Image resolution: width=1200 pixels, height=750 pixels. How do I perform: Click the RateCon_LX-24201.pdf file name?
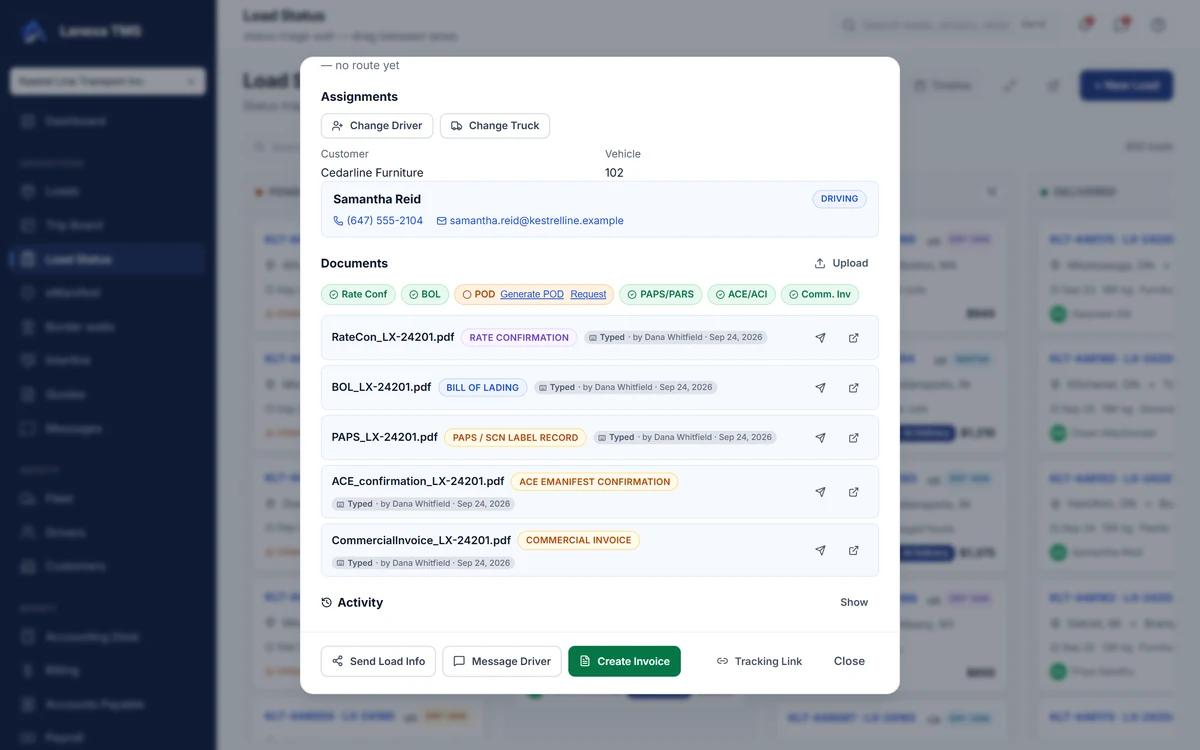[393, 337]
